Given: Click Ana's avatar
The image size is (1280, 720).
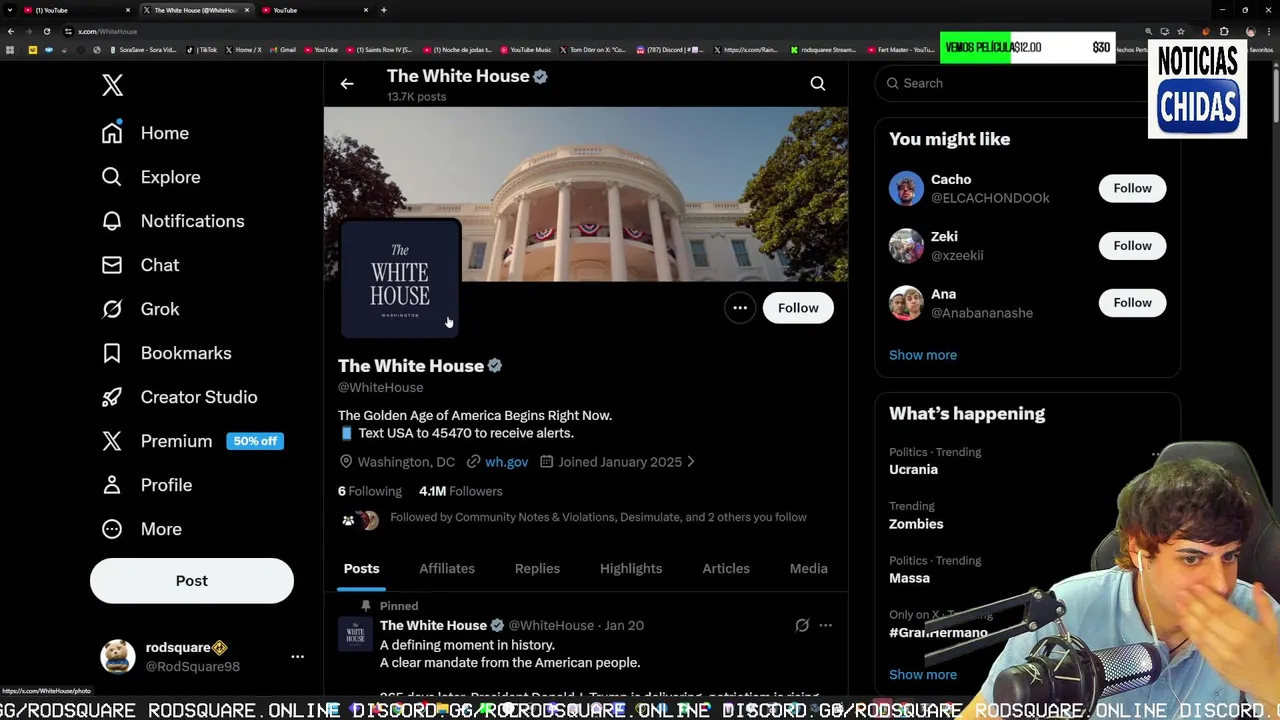Looking at the screenshot, I should [906, 303].
